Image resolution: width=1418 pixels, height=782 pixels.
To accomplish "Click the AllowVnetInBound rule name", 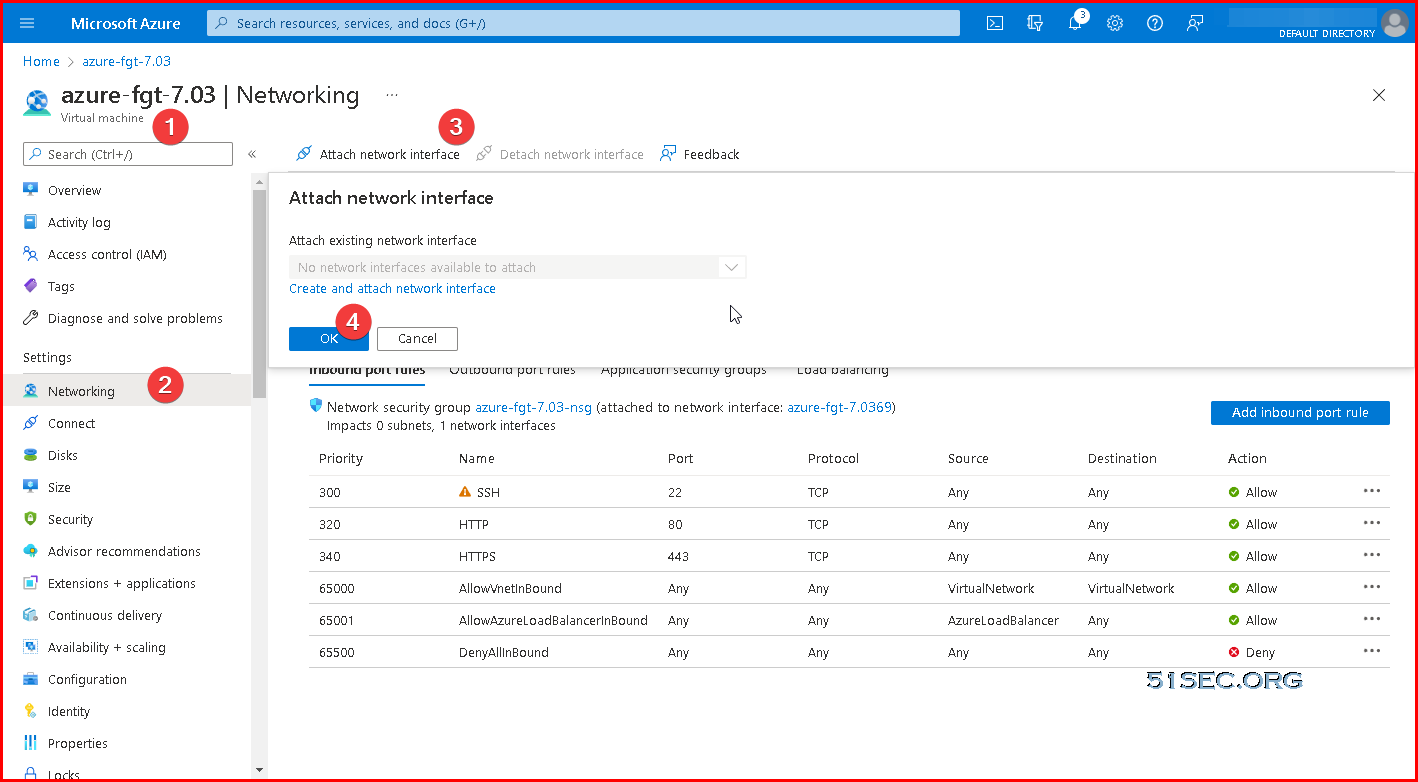I will 510,588.
